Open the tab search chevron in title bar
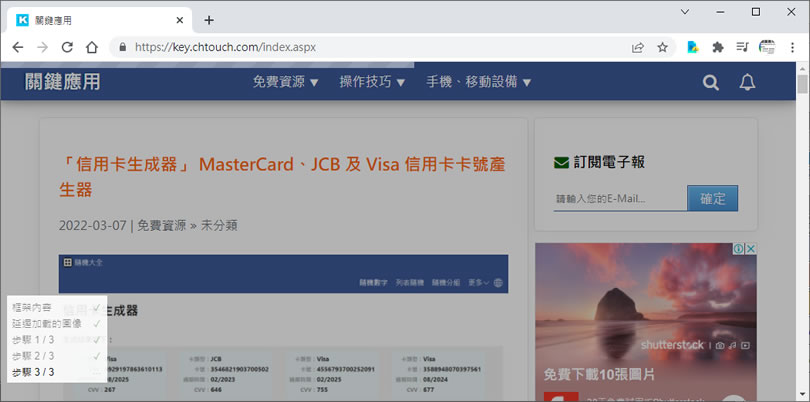The image size is (810, 402). [685, 11]
